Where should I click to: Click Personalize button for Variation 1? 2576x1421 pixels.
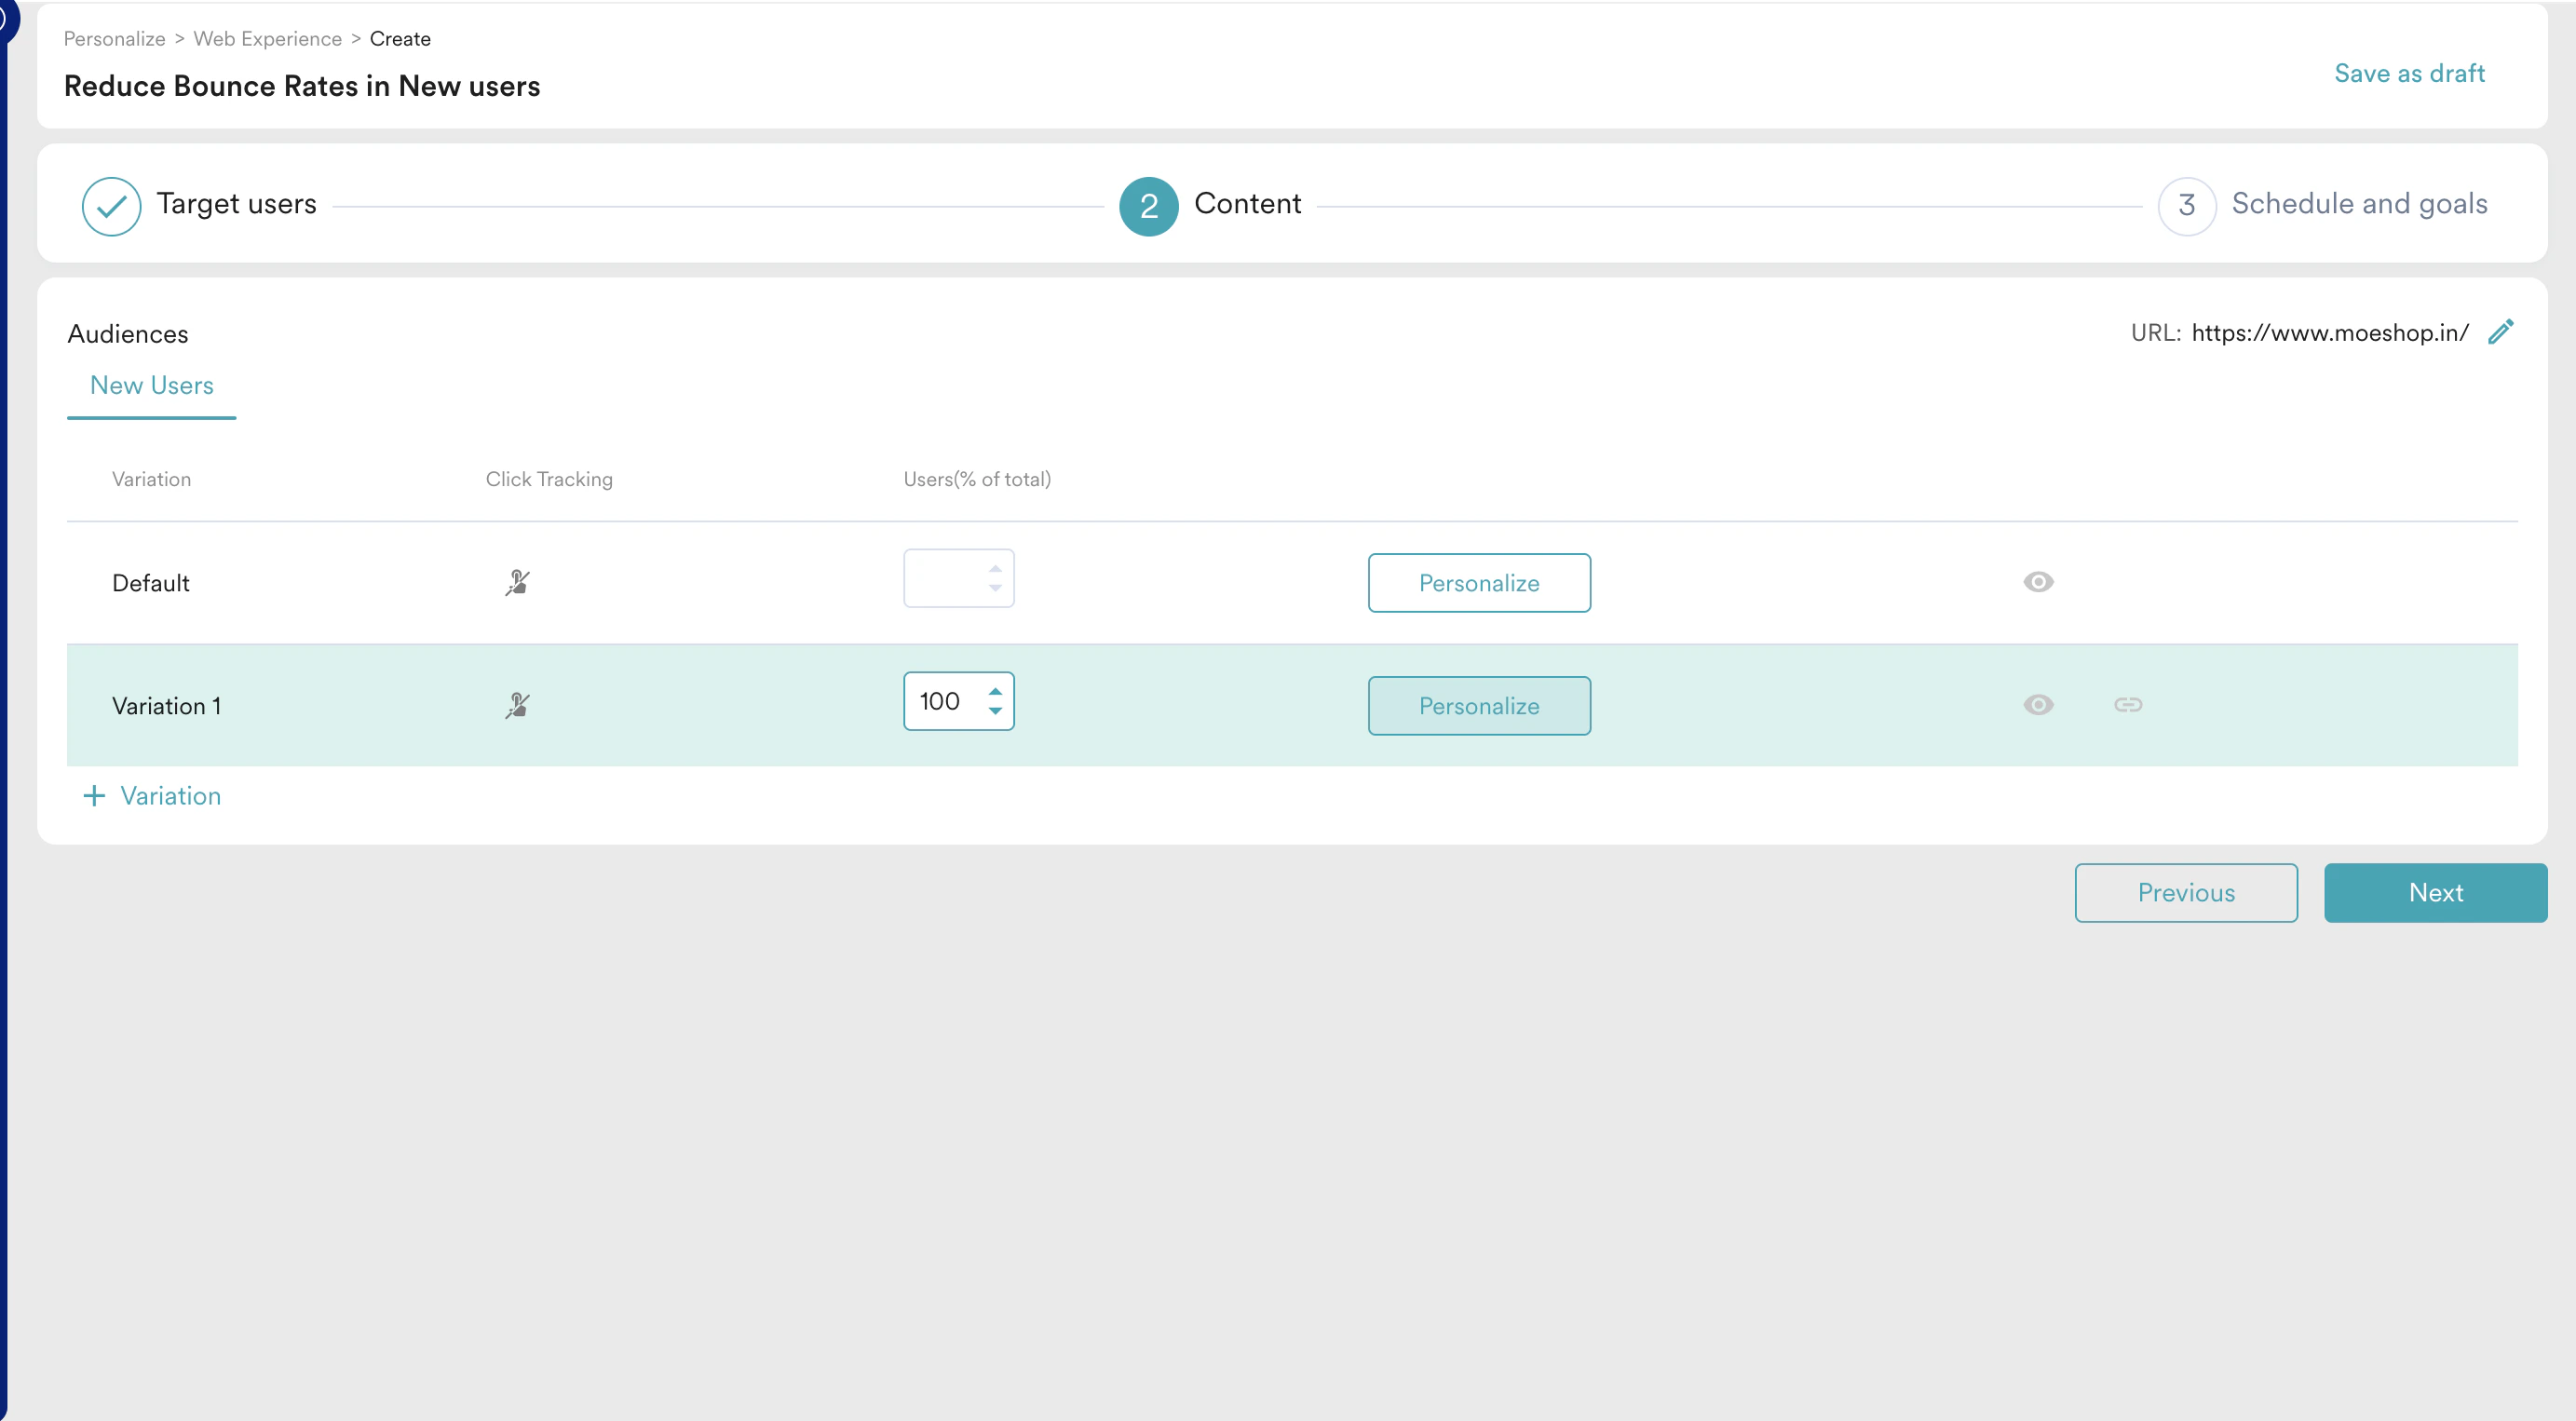(x=1478, y=706)
